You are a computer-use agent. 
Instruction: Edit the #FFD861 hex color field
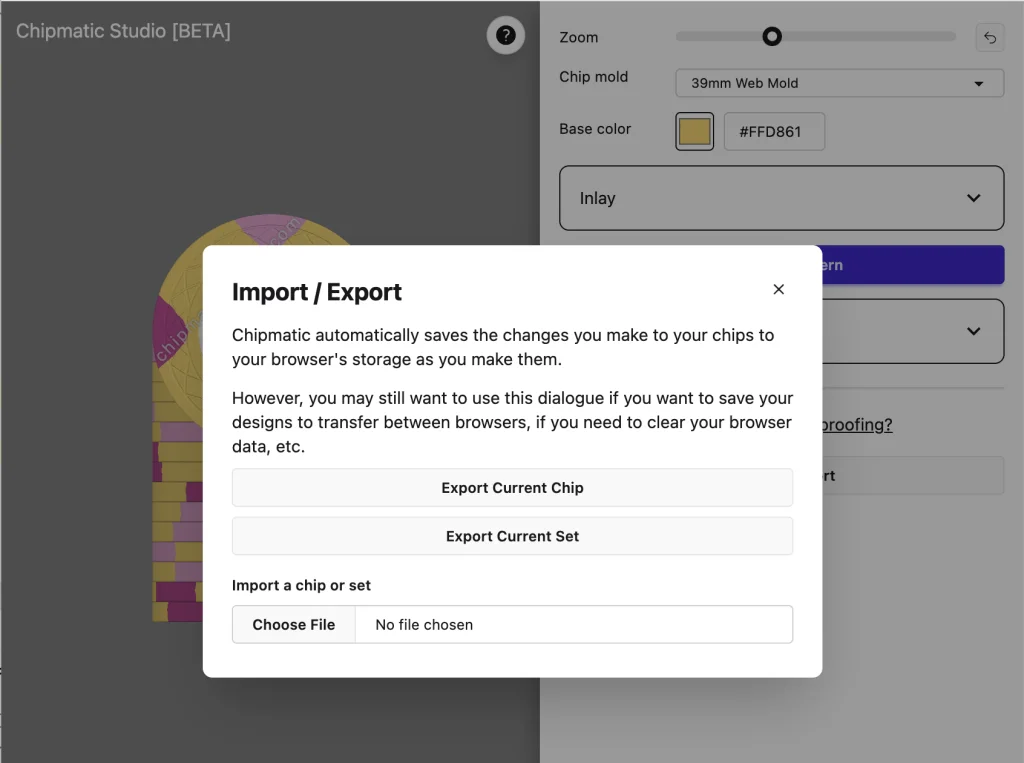click(774, 131)
